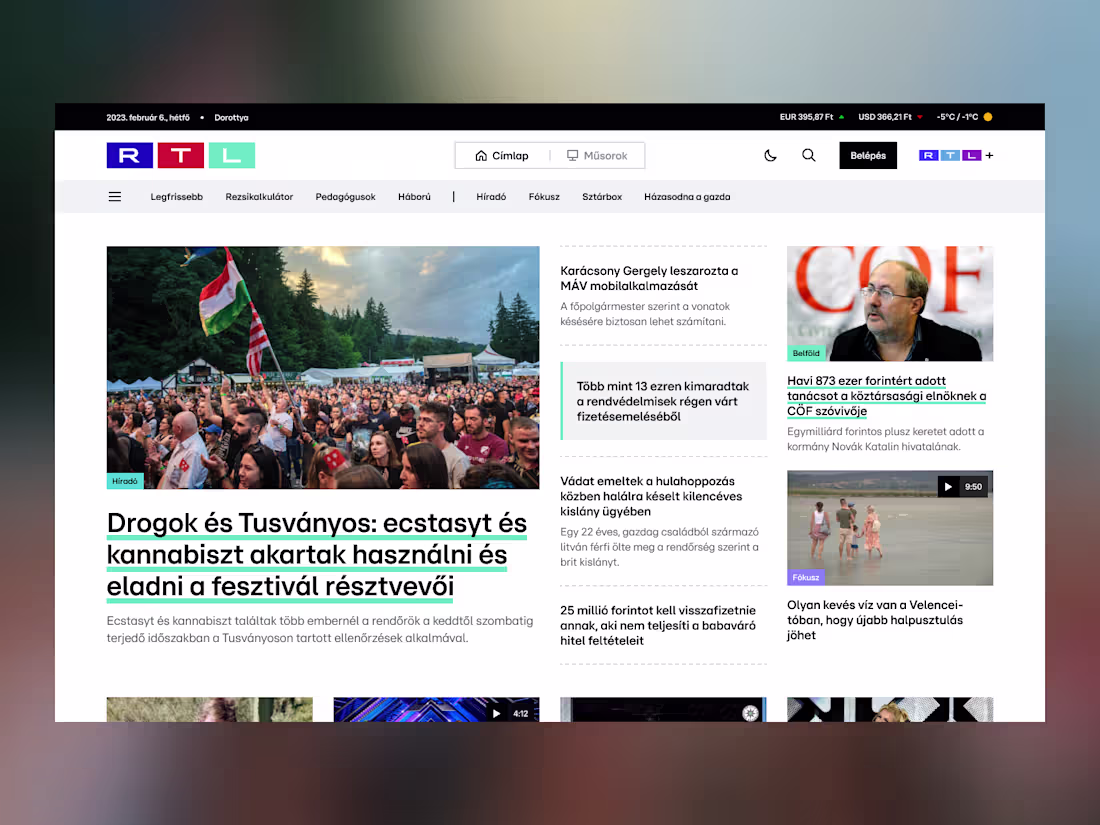The height and width of the screenshot is (825, 1100).
Task: Open the CÖF man photo thumbnail
Action: [890, 304]
